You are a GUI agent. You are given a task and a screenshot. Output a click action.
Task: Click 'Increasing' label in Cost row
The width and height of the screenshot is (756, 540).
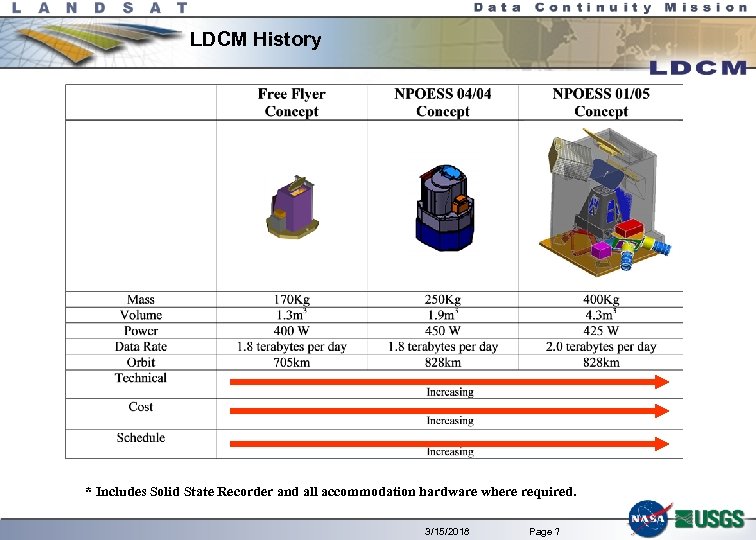[x=450, y=420]
